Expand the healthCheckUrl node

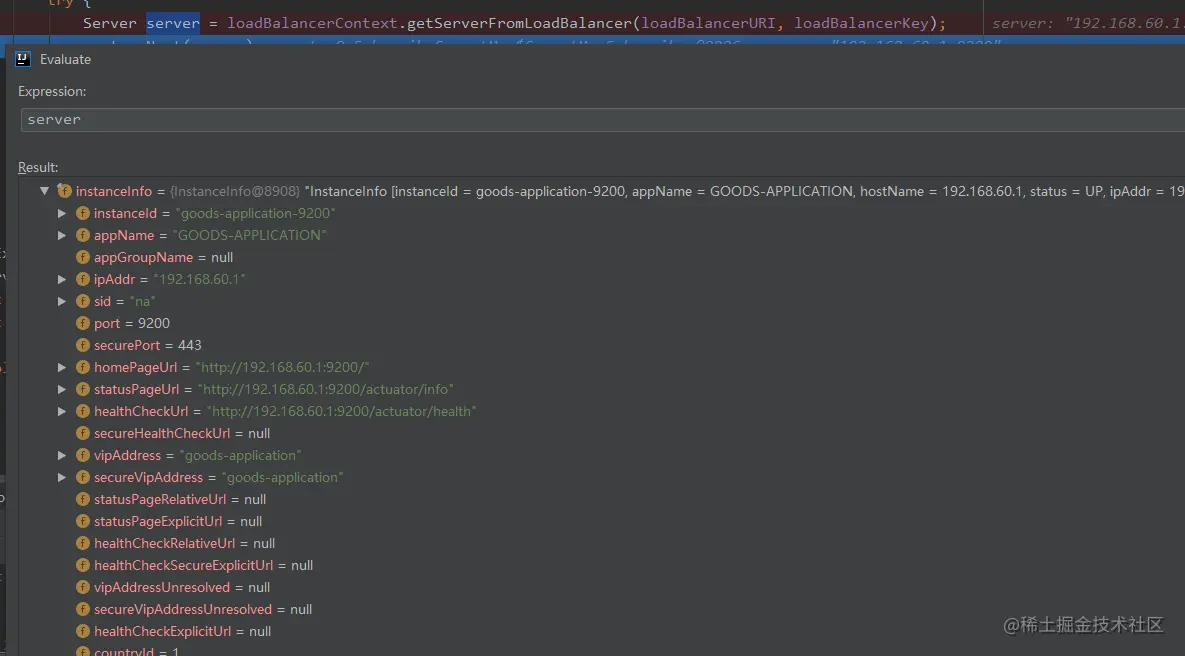(x=62, y=411)
